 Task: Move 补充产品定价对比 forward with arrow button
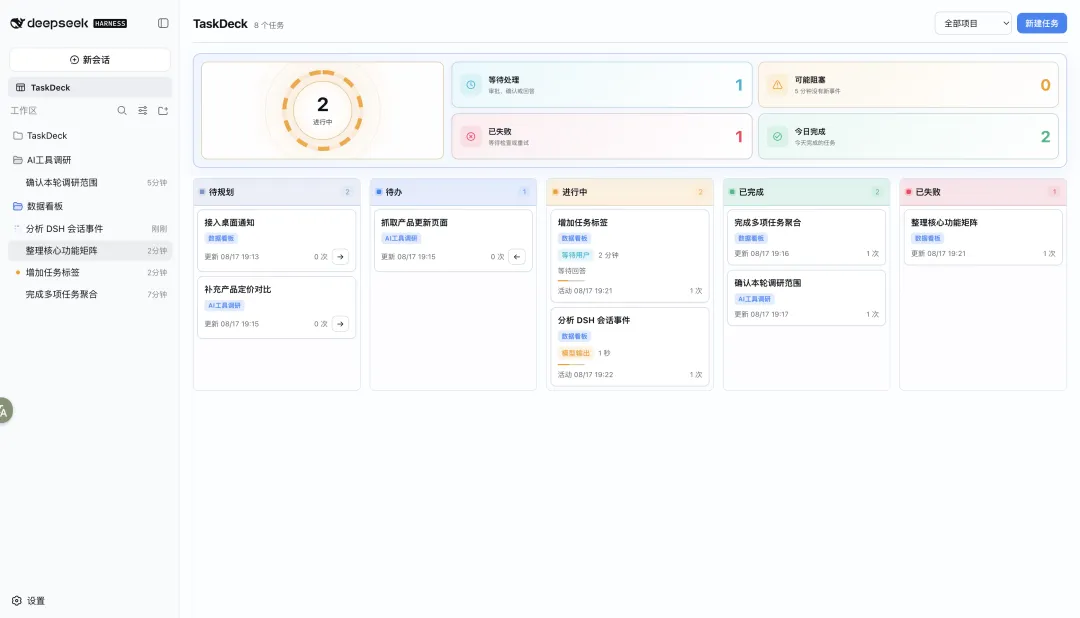click(340, 324)
